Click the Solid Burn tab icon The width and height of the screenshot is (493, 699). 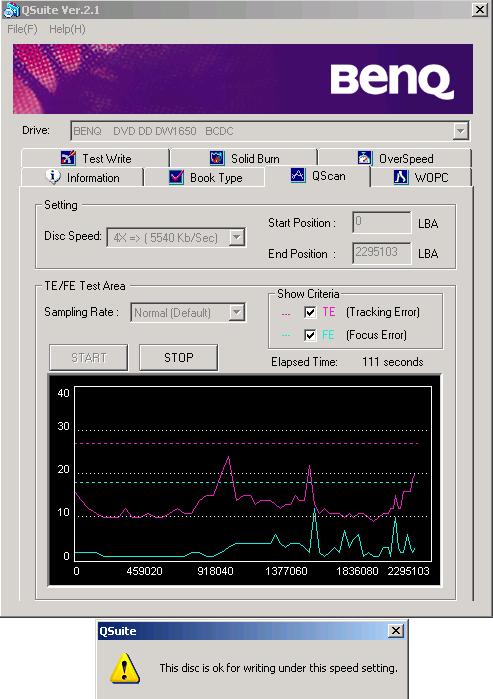coord(217,158)
